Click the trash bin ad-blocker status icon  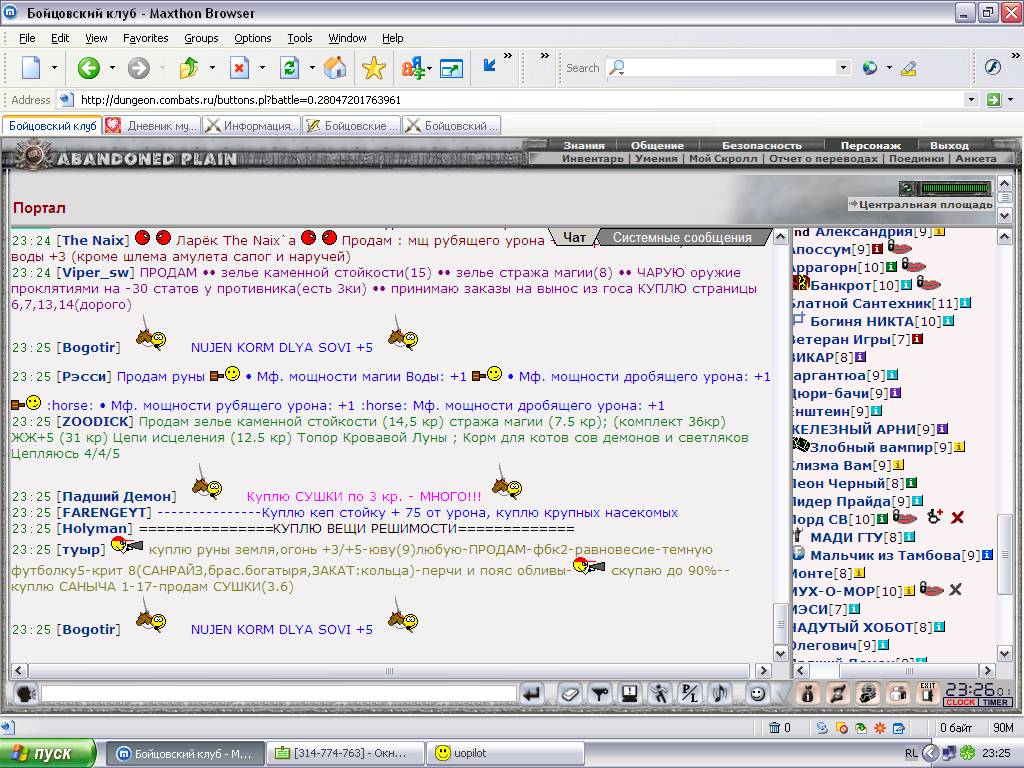775,728
